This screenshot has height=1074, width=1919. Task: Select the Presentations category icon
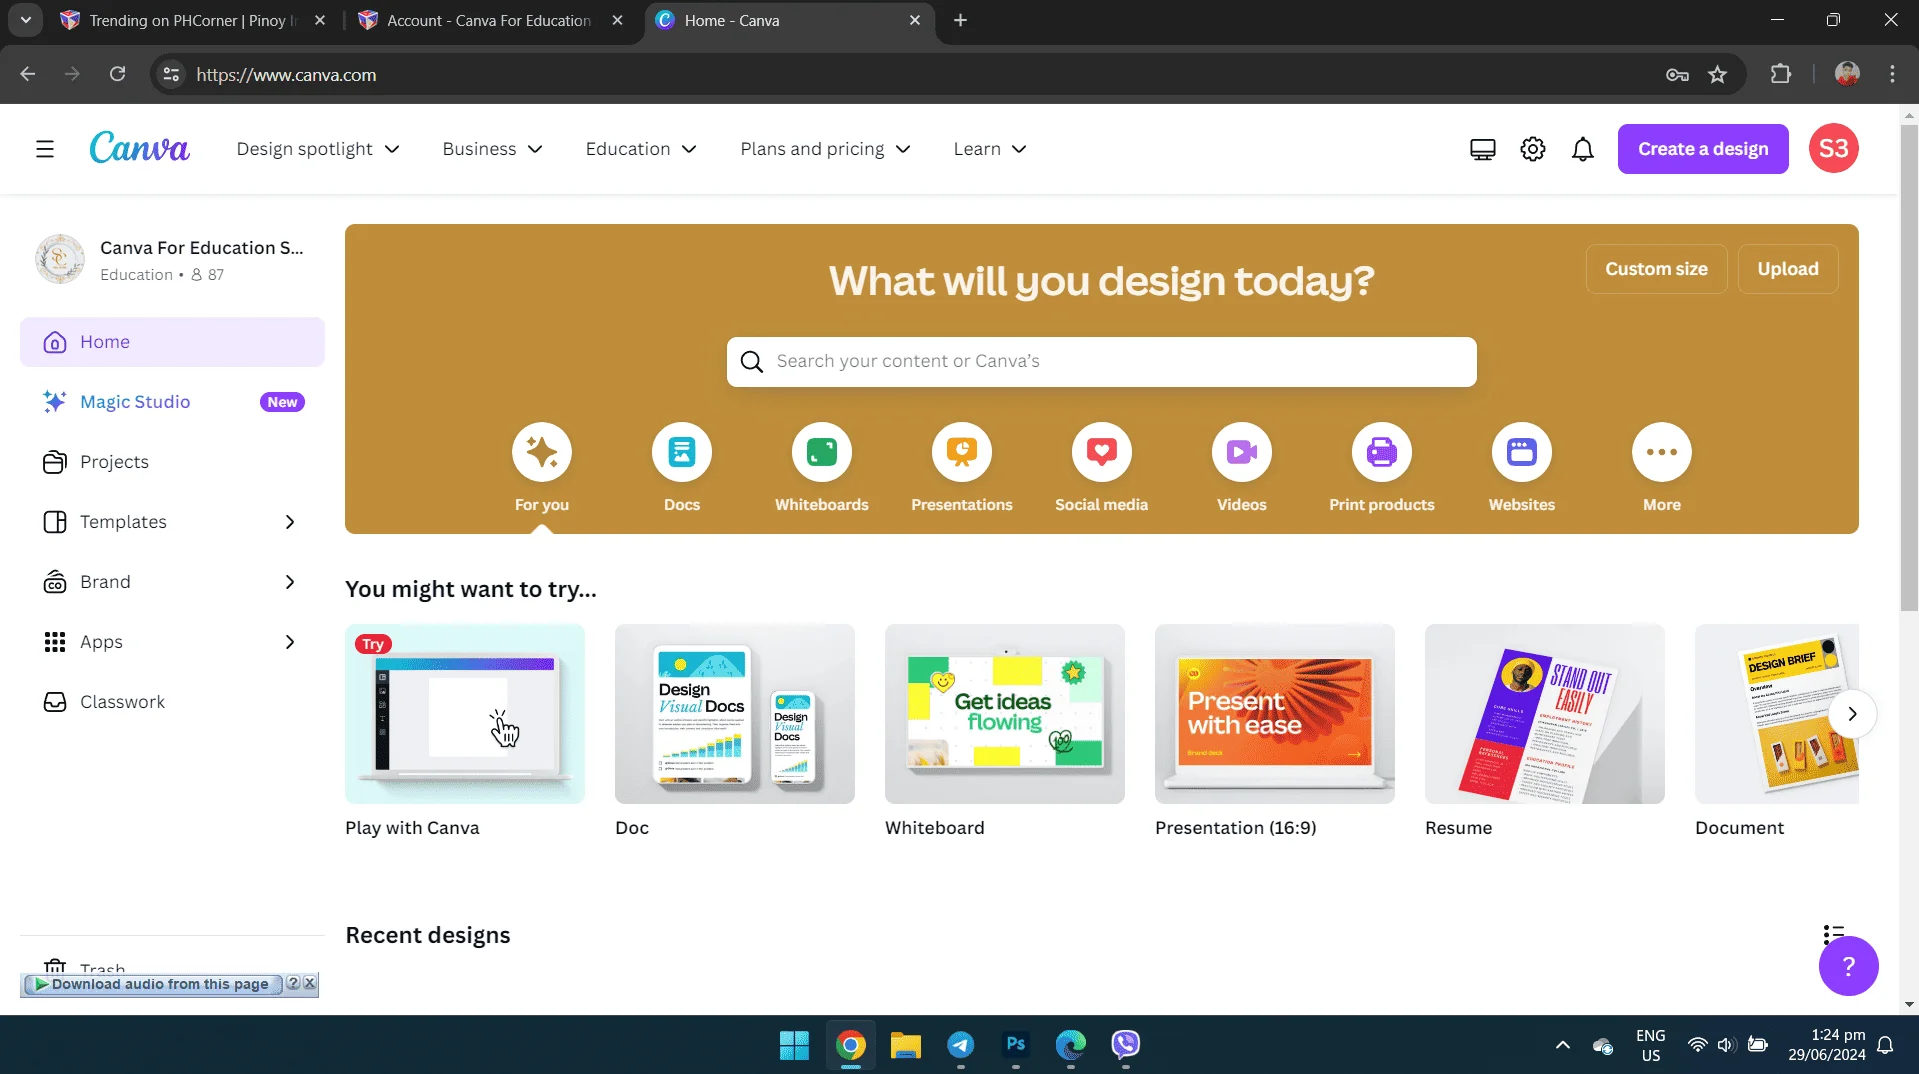click(962, 452)
